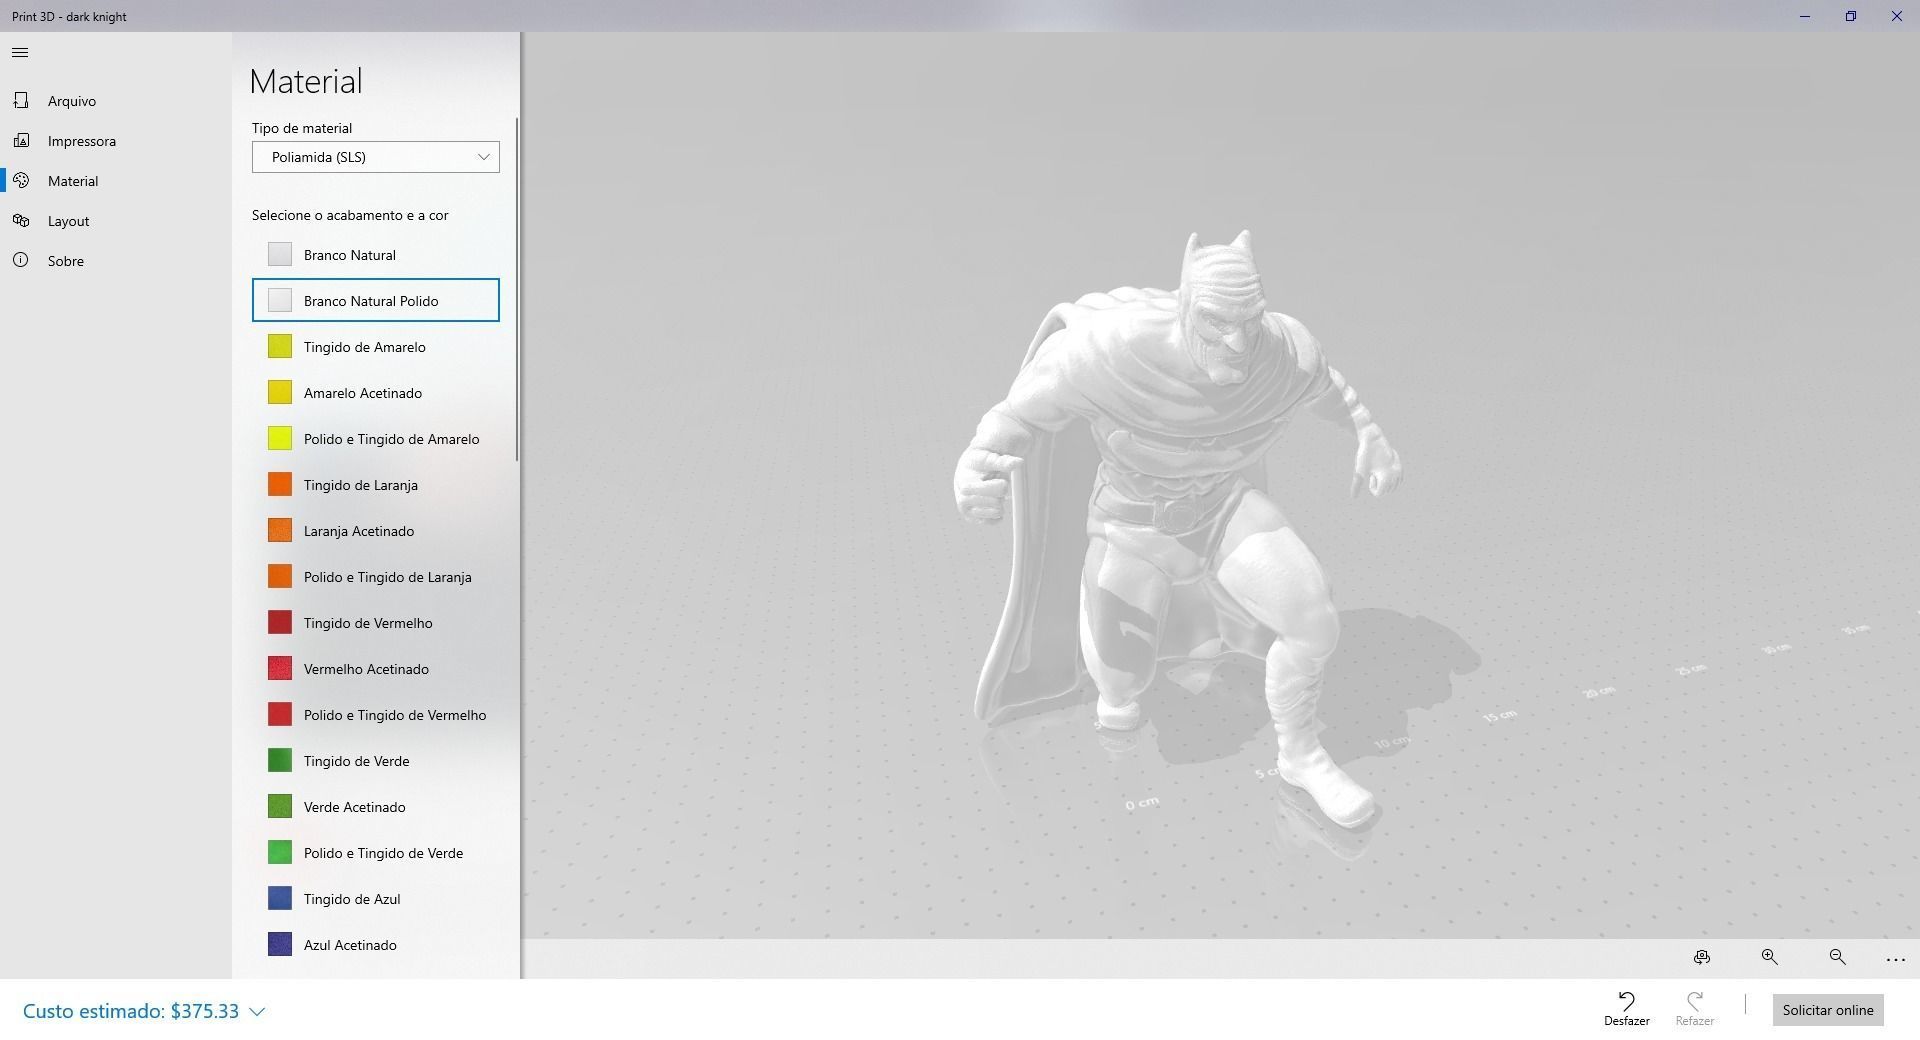Reset the 3D view camera
The height and width of the screenshot is (1040, 1920).
1702,957
